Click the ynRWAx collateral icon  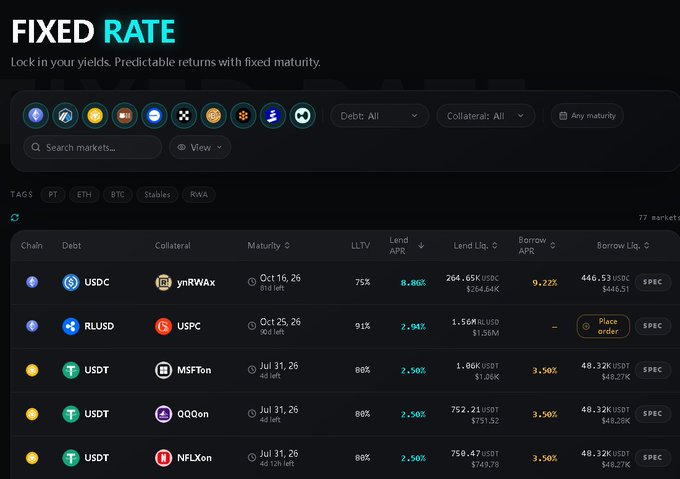163,282
